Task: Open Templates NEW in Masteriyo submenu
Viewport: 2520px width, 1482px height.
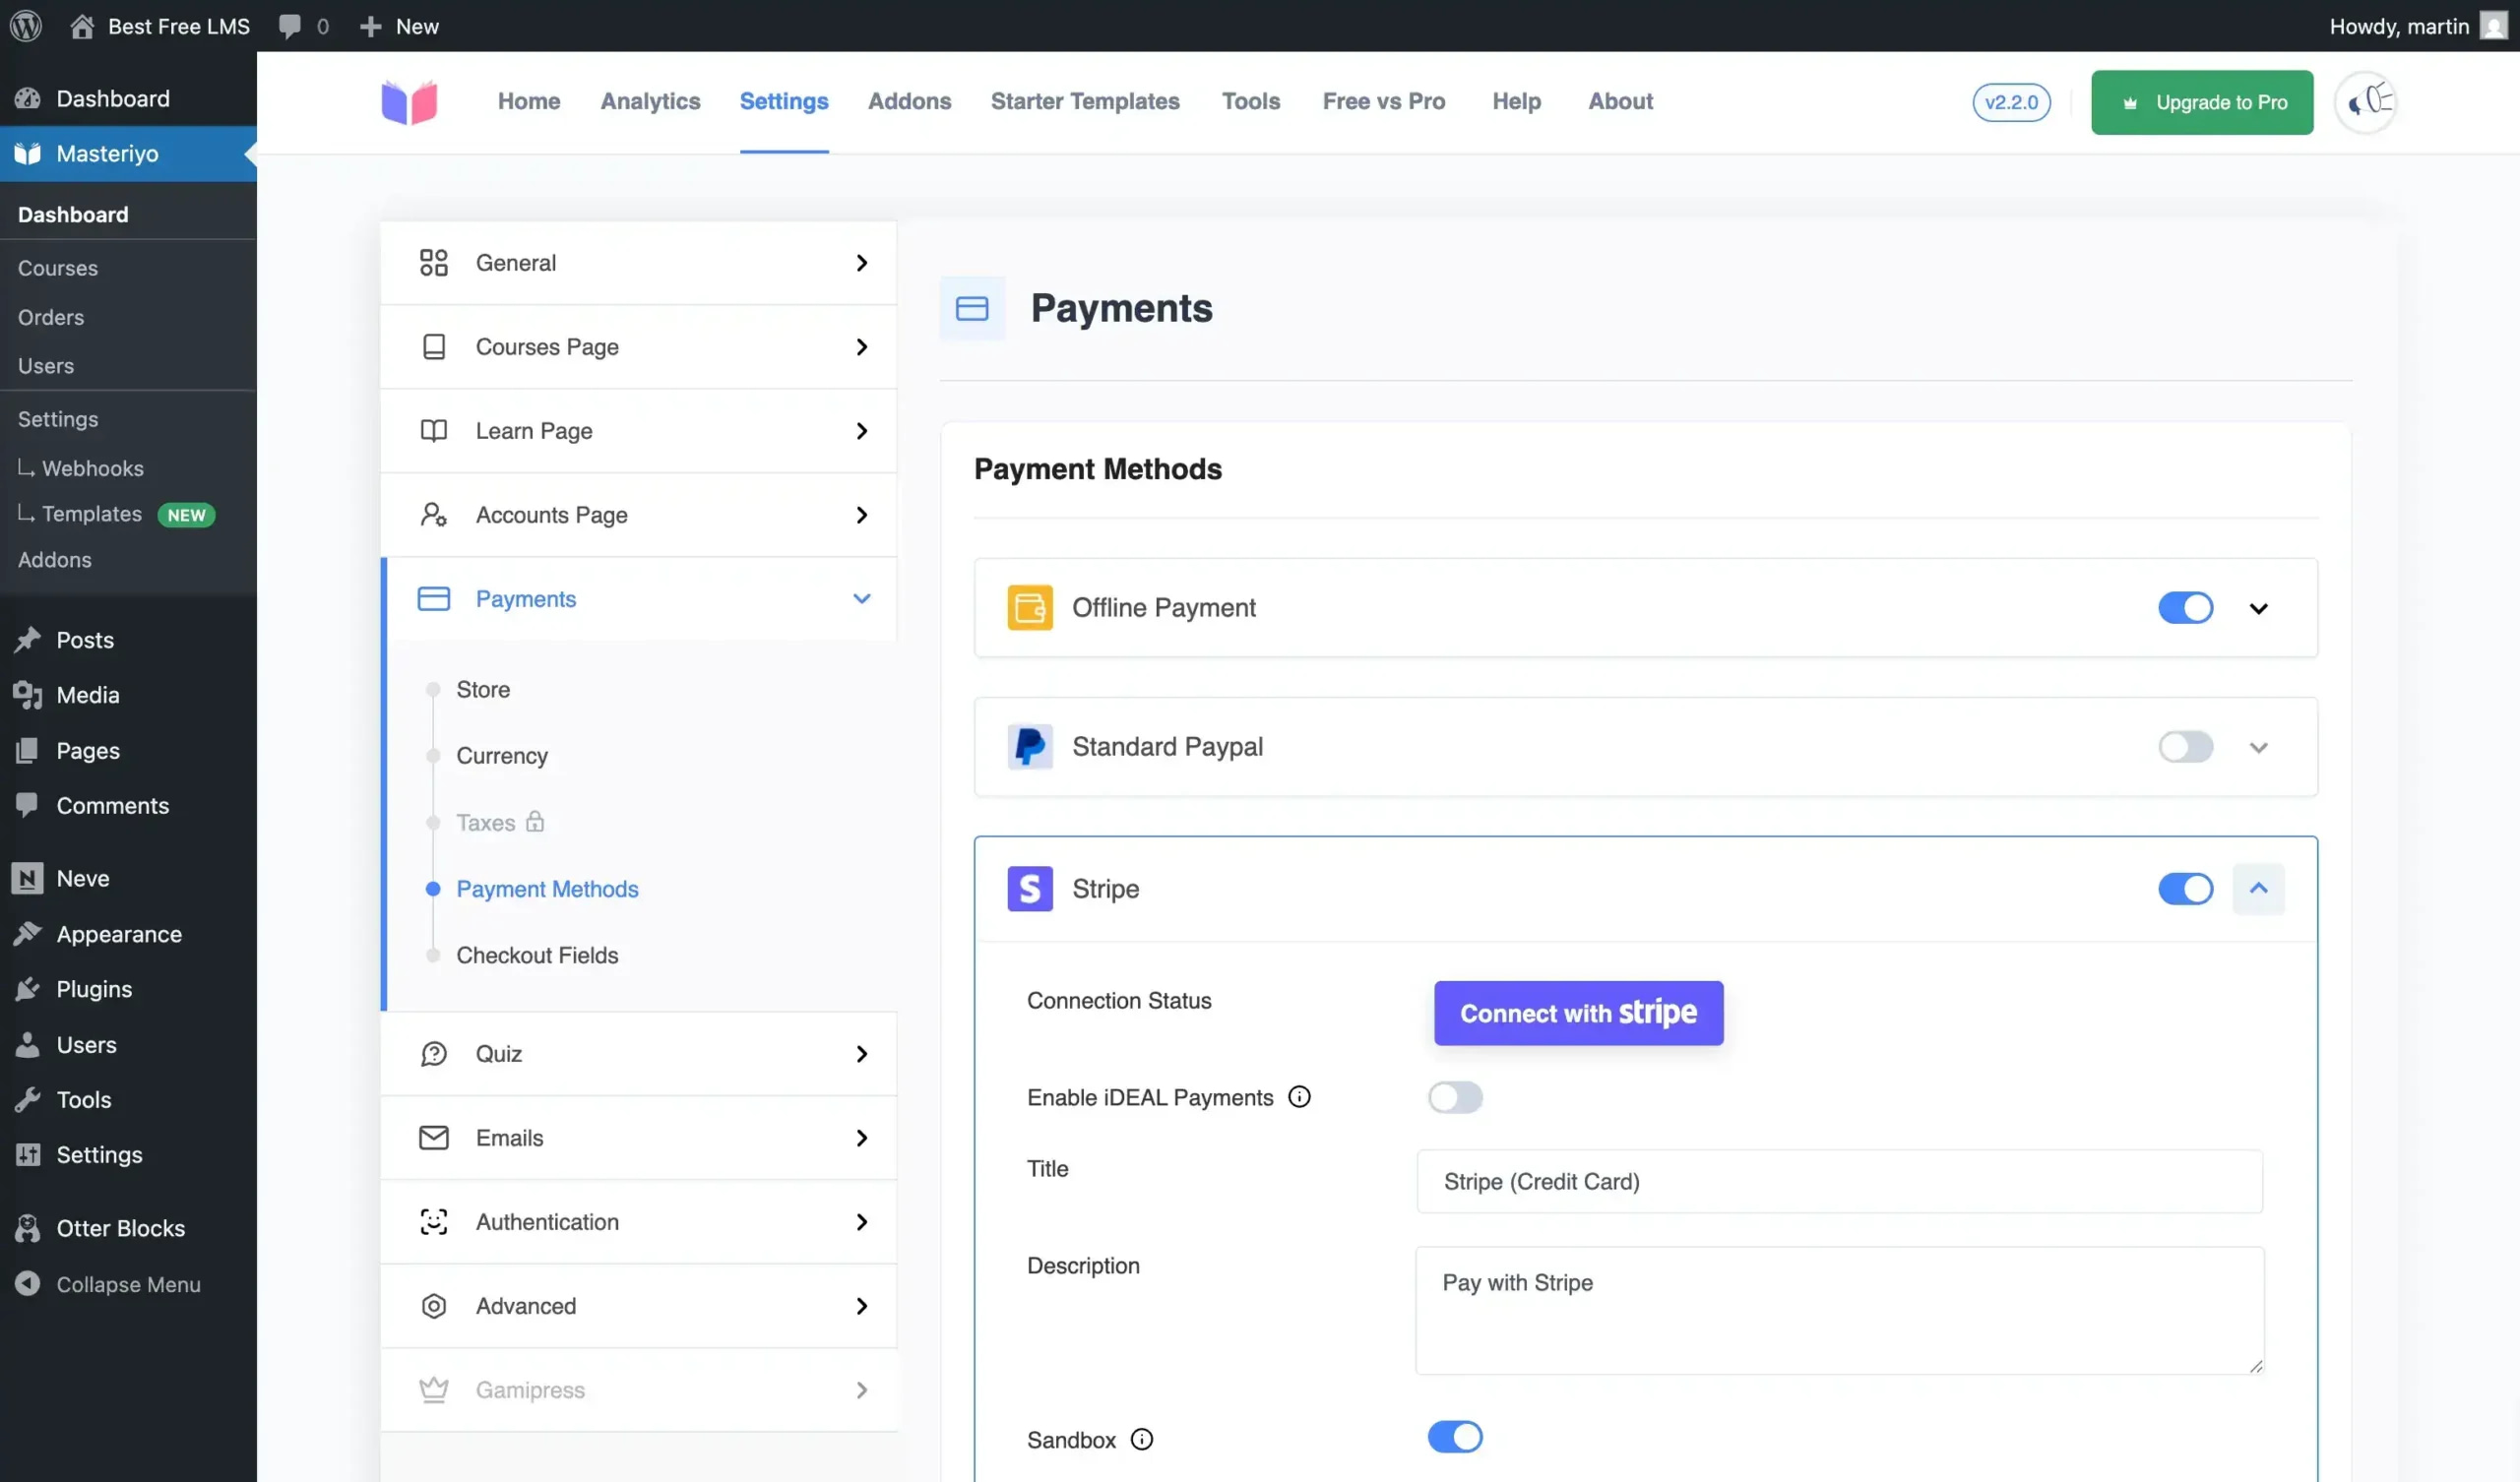Action: [x=117, y=513]
